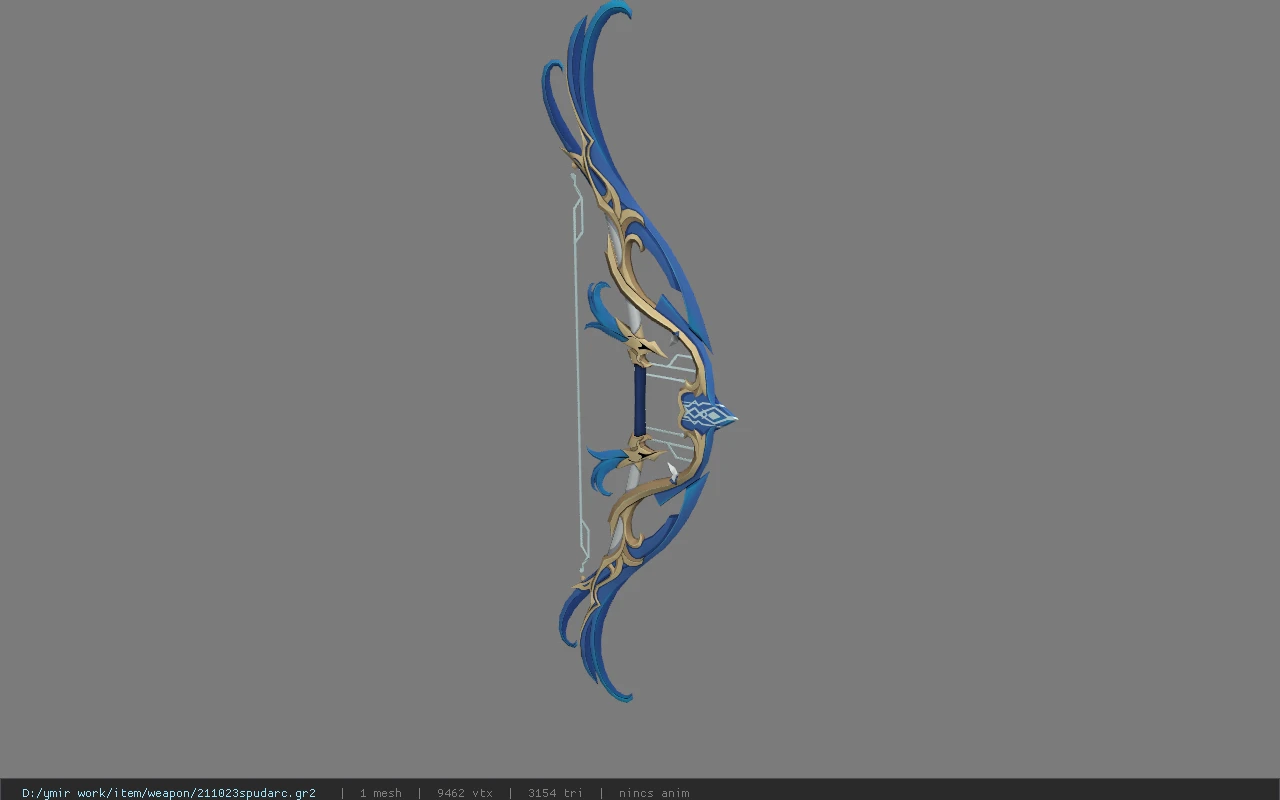1280x800 pixels.
Task: Click the file path 211023spudarc.gr2 in status bar
Action: coord(169,793)
